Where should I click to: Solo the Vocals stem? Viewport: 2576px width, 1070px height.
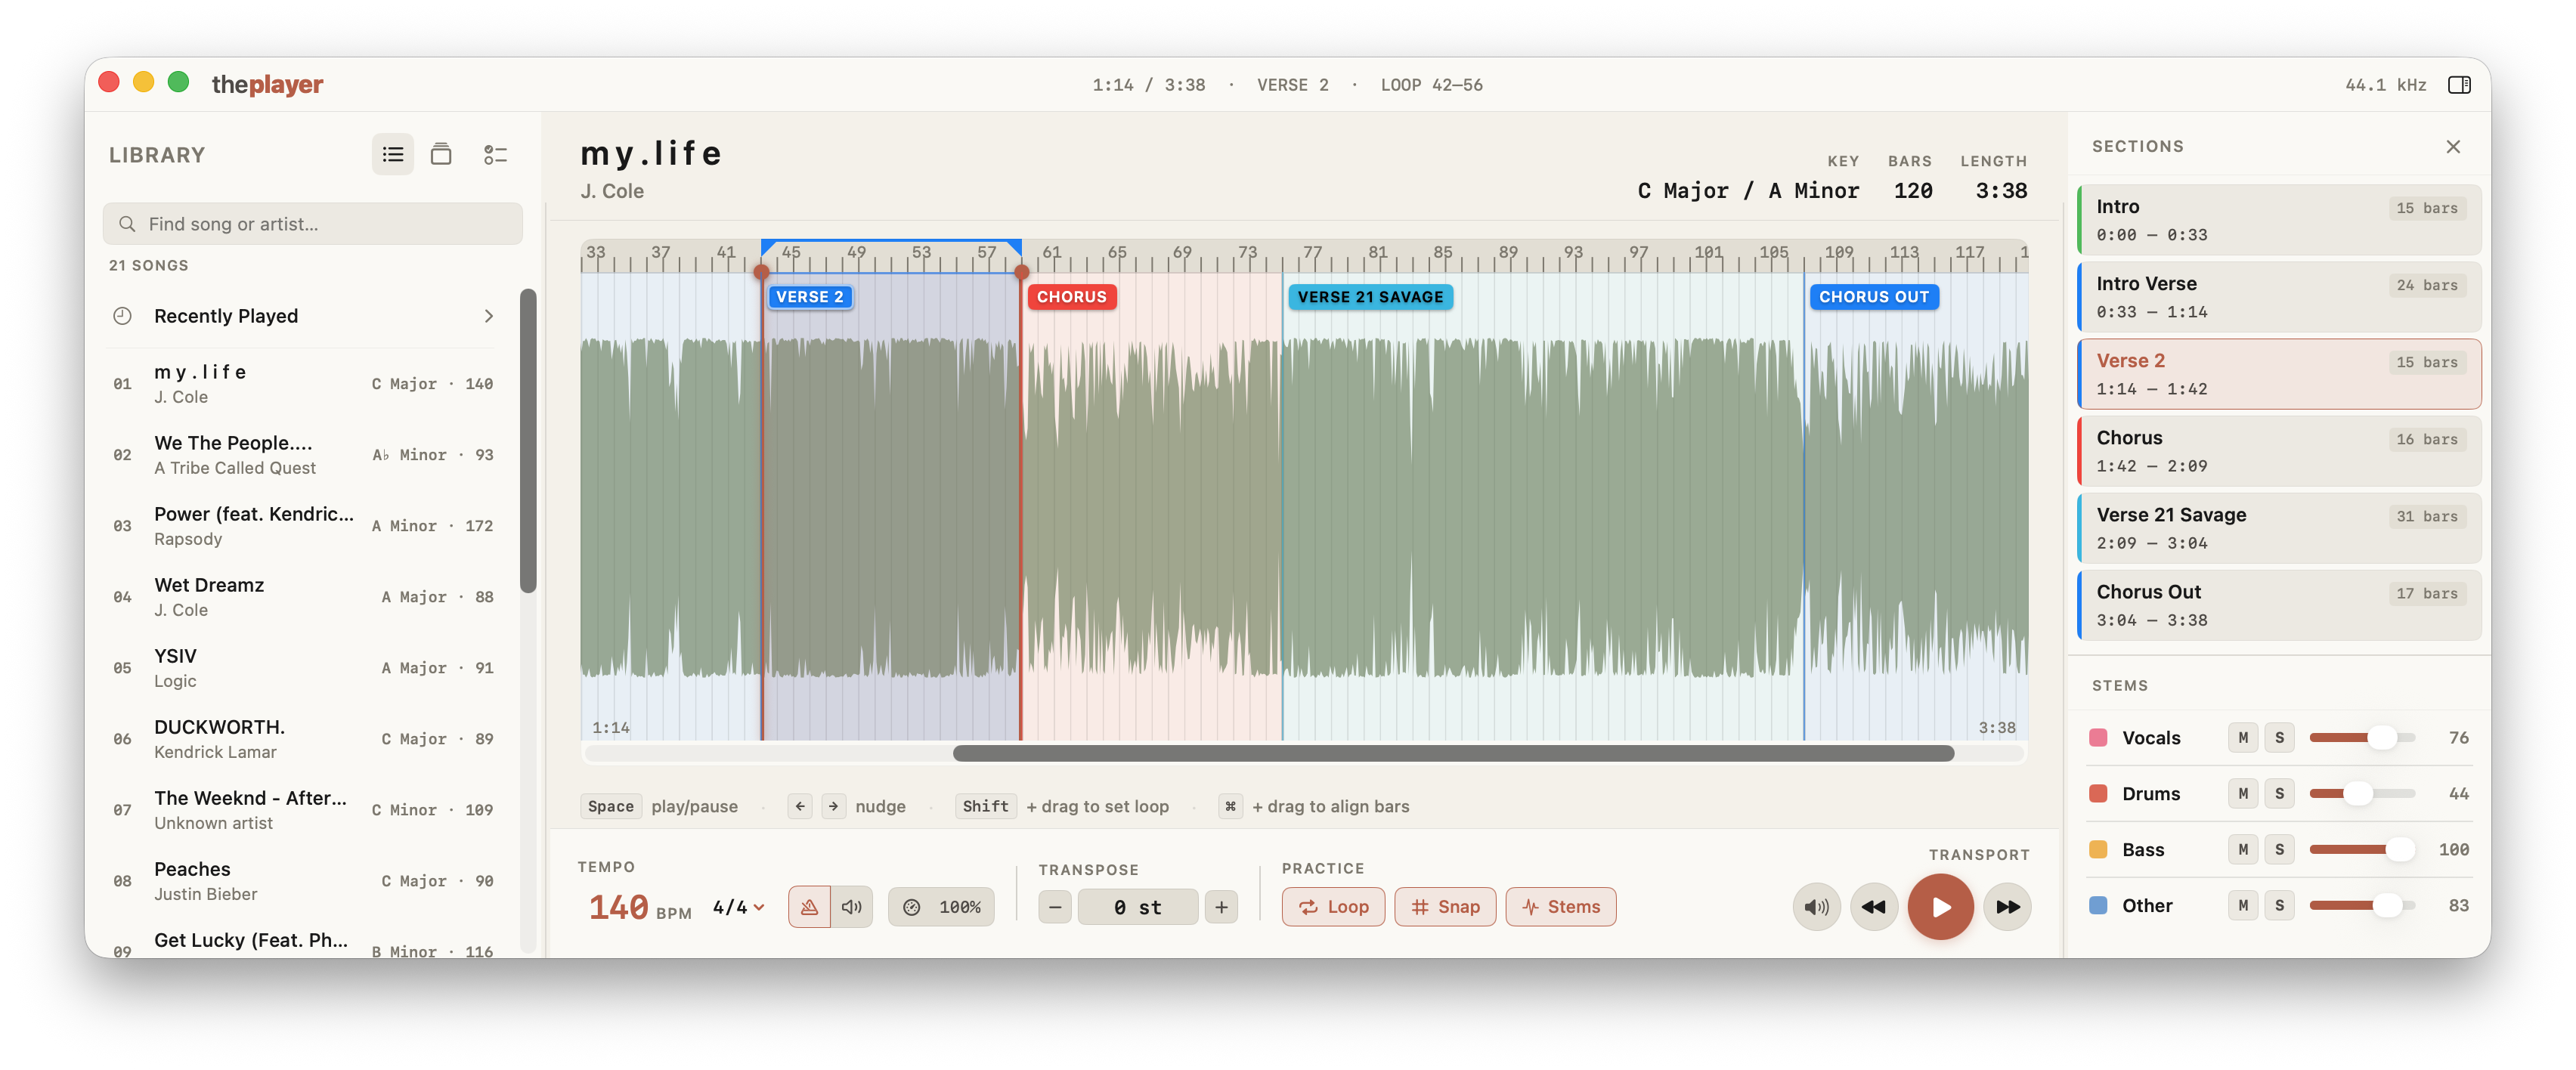[2279, 738]
